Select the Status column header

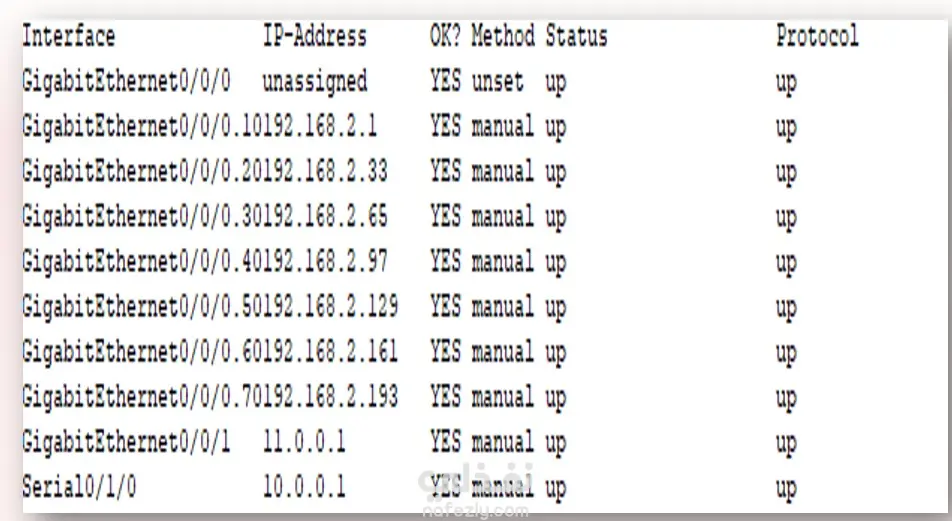576,38
